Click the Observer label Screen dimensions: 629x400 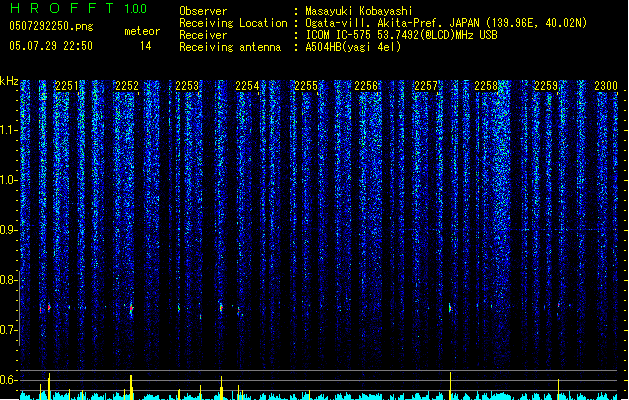pos(203,11)
